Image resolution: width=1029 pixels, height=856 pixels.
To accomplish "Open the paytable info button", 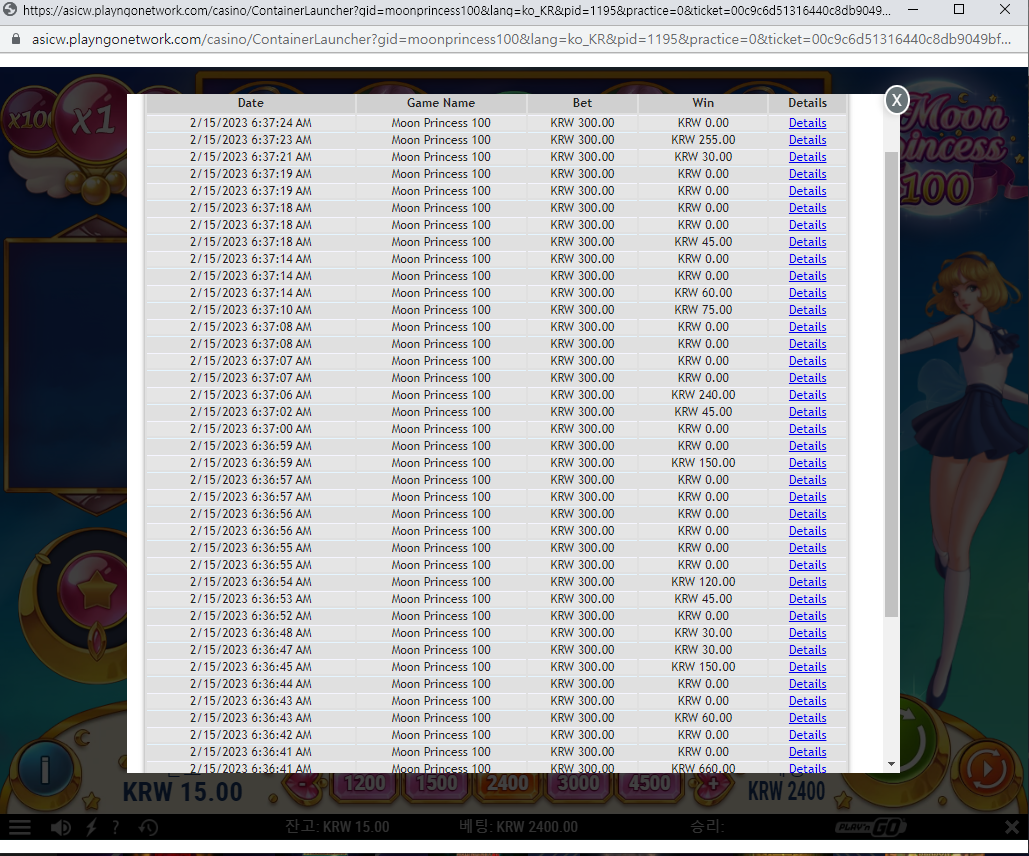I will click(x=45, y=769).
